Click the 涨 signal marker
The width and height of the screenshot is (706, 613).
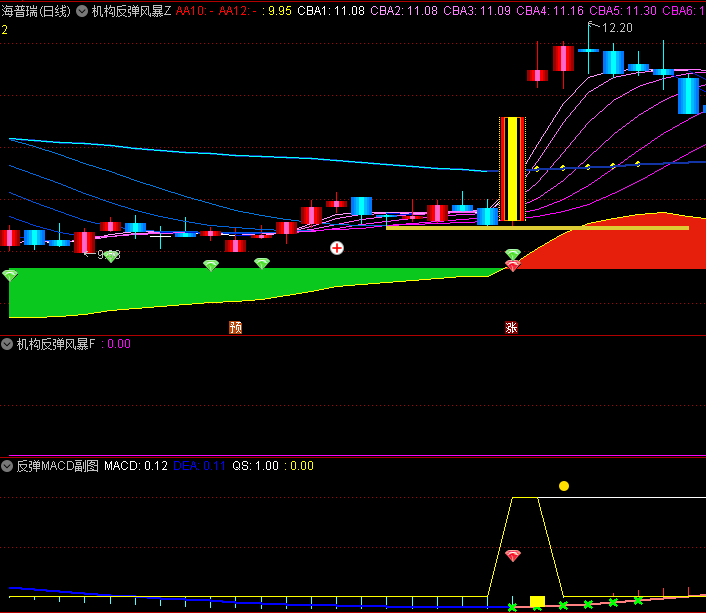(x=511, y=327)
